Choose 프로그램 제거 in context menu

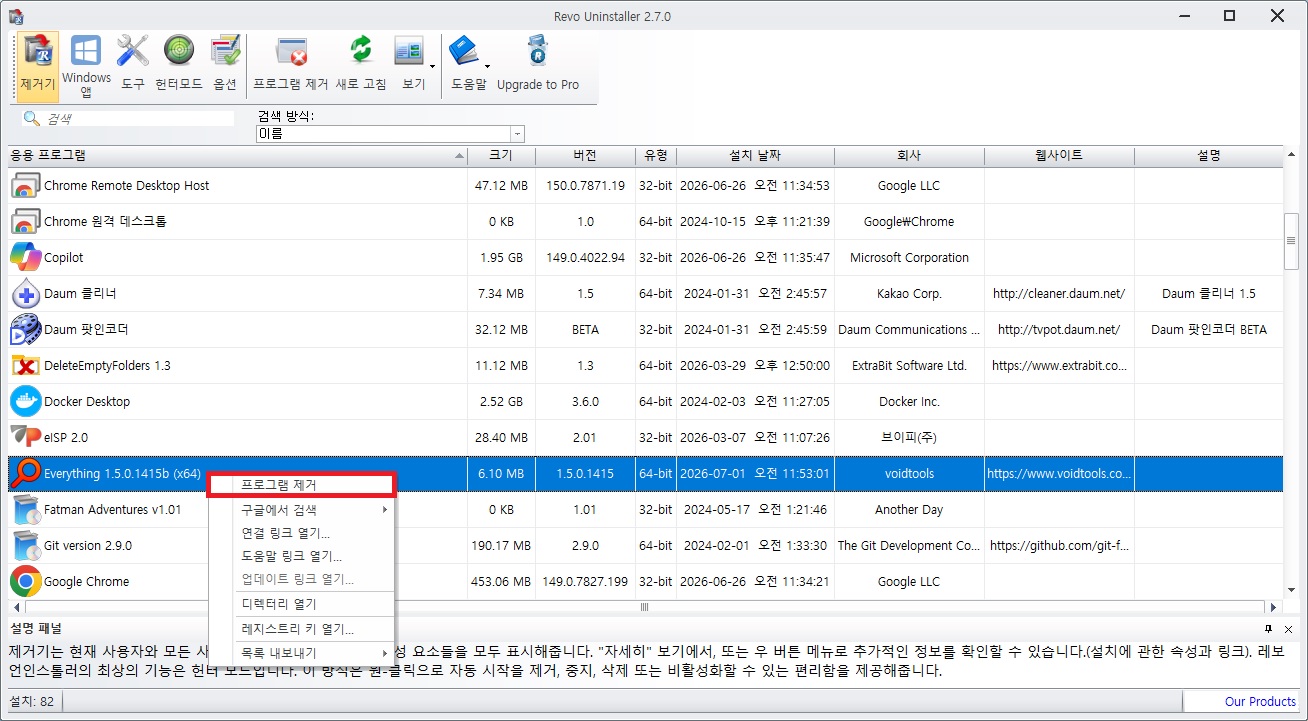pyautogui.click(x=300, y=485)
